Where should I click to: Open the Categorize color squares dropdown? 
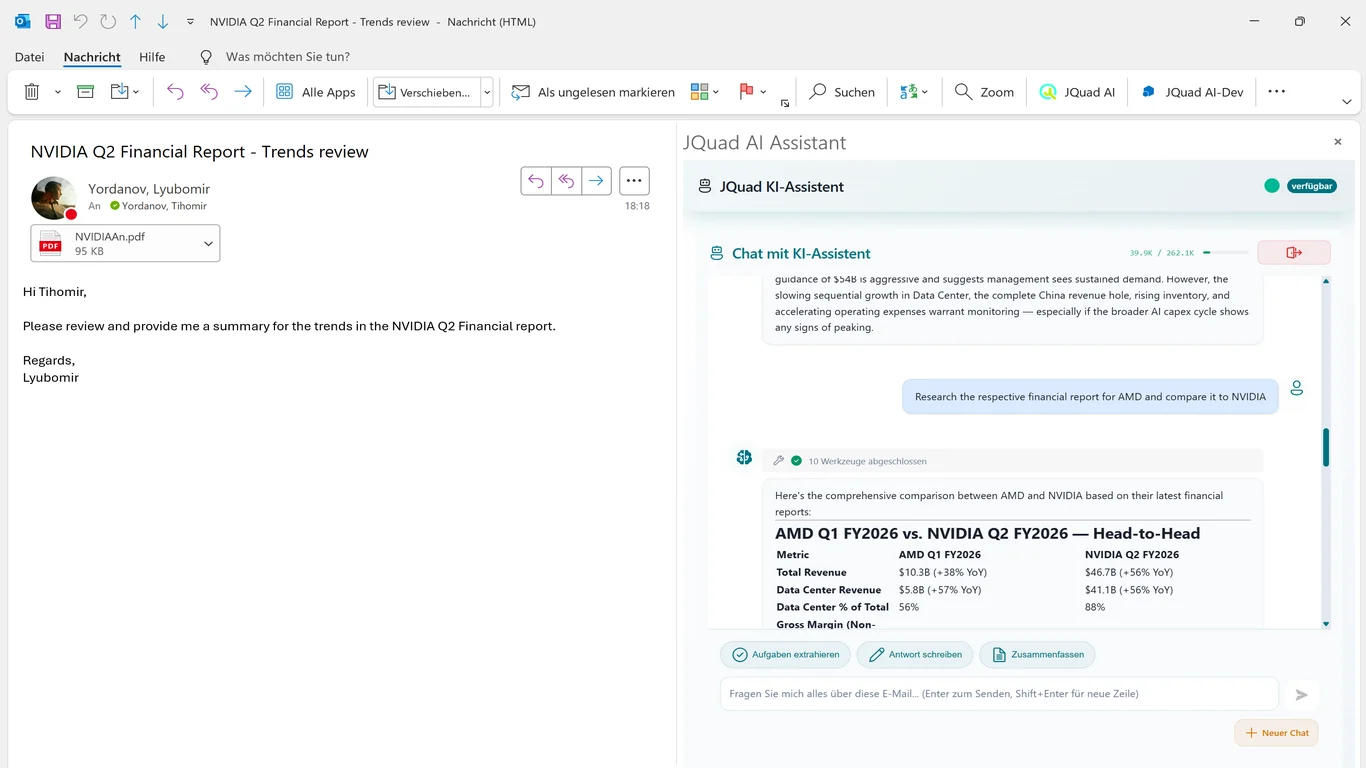705,92
